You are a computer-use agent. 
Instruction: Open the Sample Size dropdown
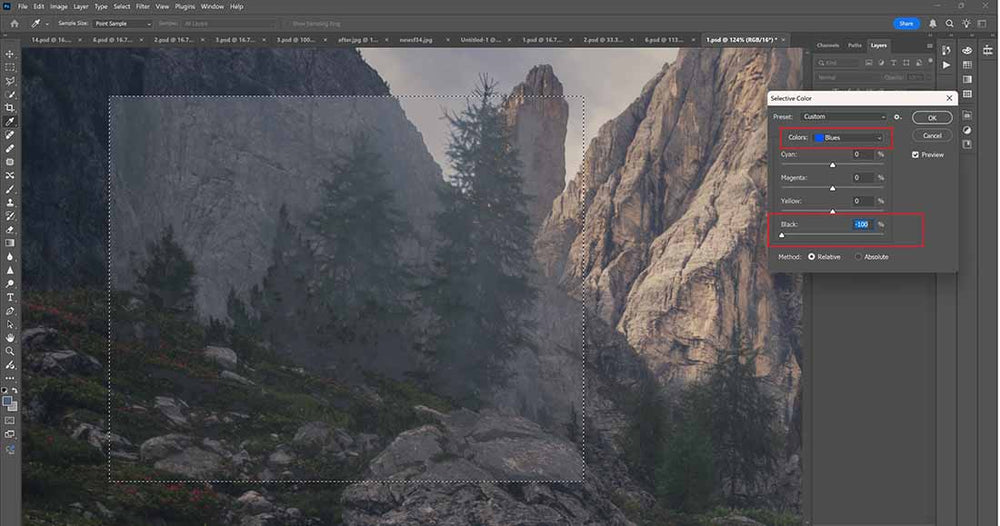[x=122, y=24]
